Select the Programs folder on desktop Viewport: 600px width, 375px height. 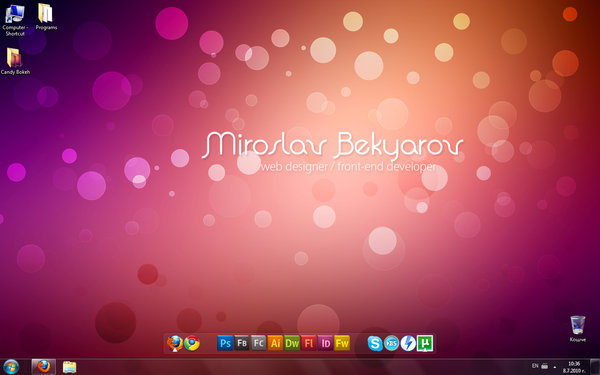pos(46,16)
